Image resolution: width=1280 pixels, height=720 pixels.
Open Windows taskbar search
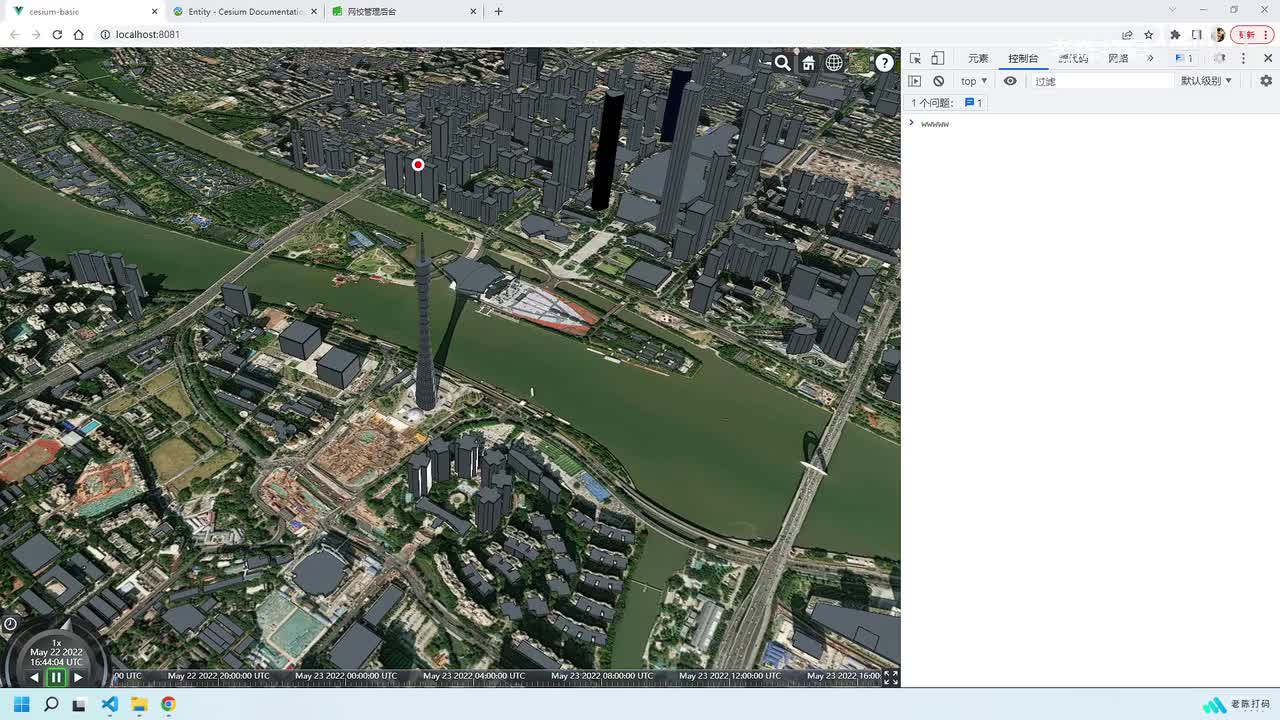[x=51, y=704]
